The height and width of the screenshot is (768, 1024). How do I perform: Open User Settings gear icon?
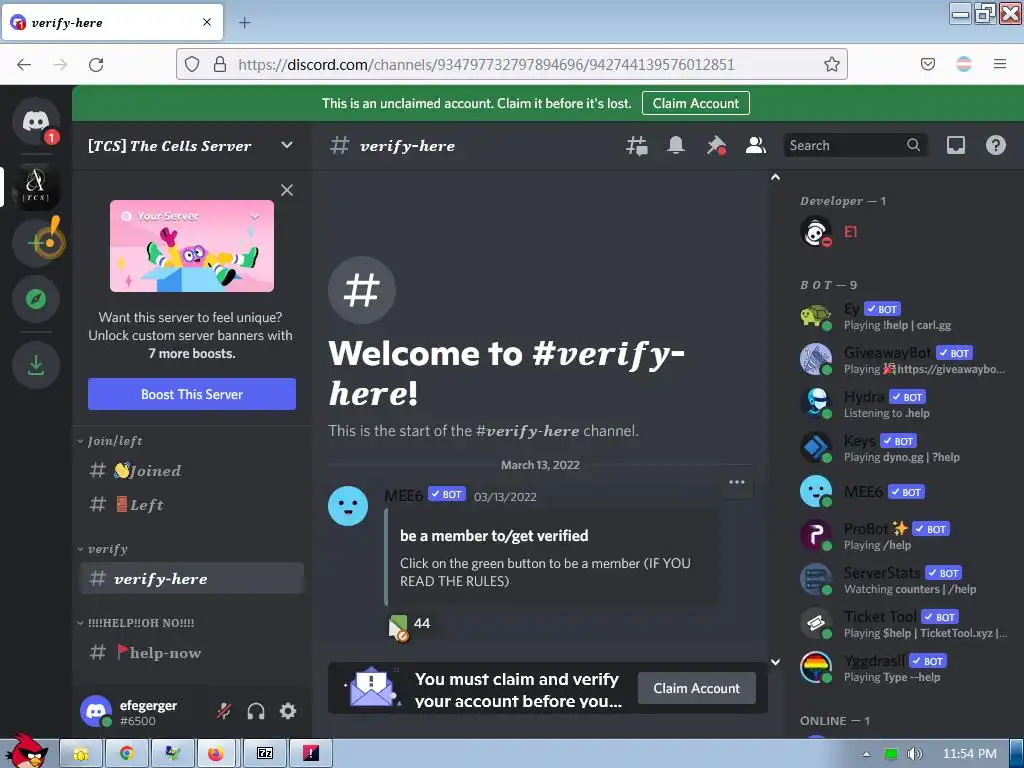tap(288, 711)
